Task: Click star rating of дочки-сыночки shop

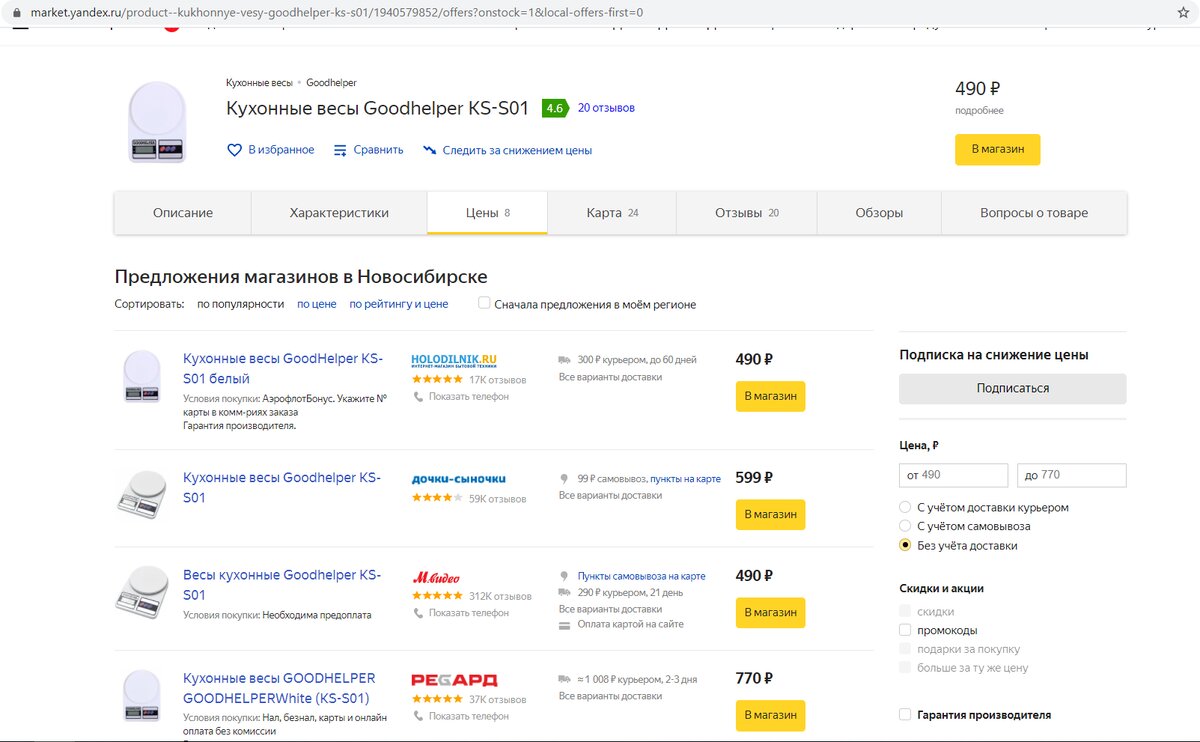Action: point(437,498)
